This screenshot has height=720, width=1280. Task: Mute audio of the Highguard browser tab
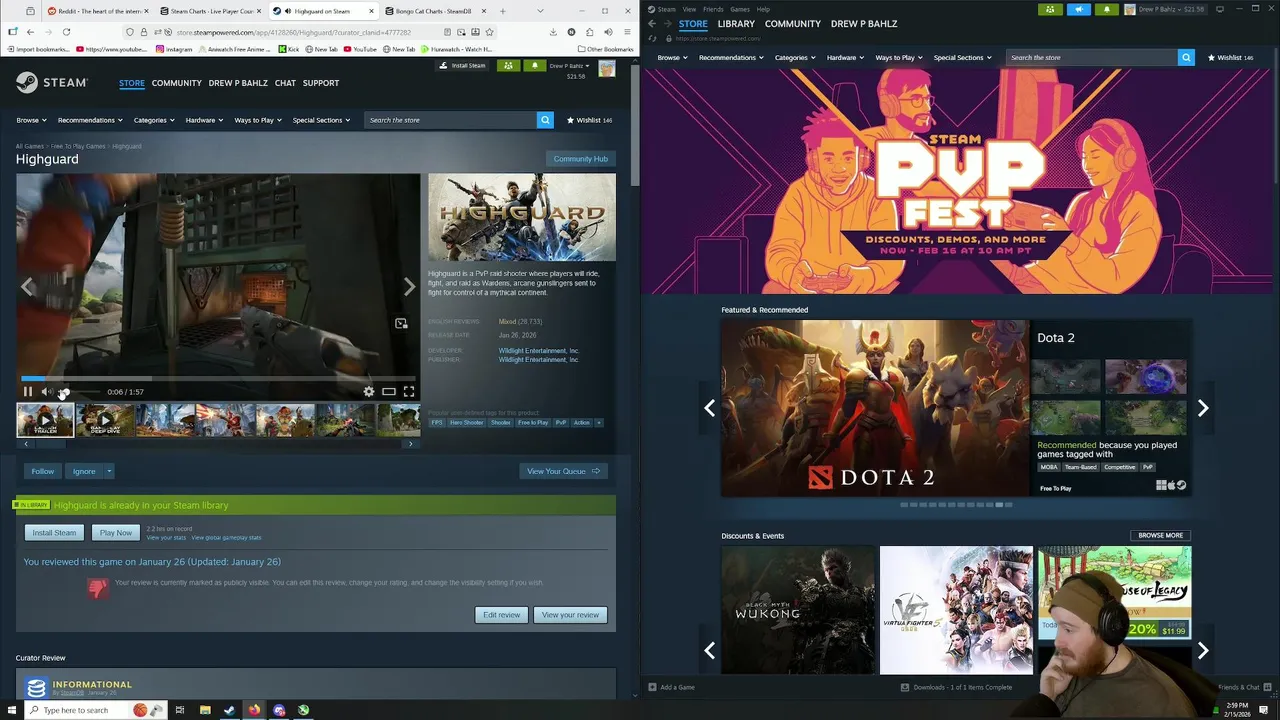coord(289,11)
